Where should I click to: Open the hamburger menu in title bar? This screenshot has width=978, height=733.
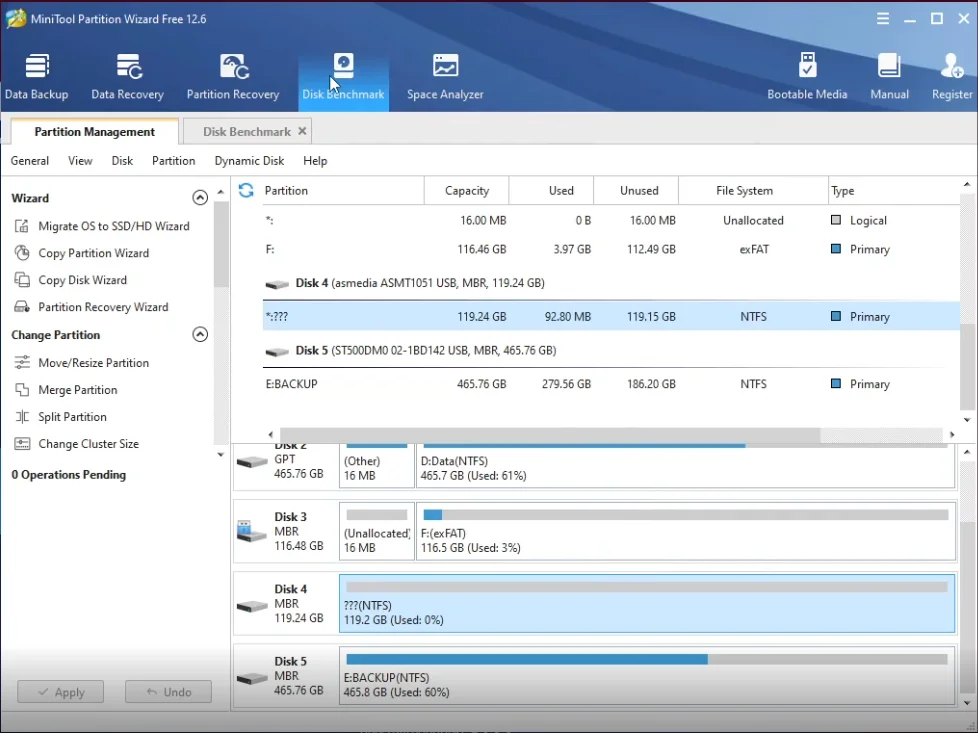(x=883, y=19)
